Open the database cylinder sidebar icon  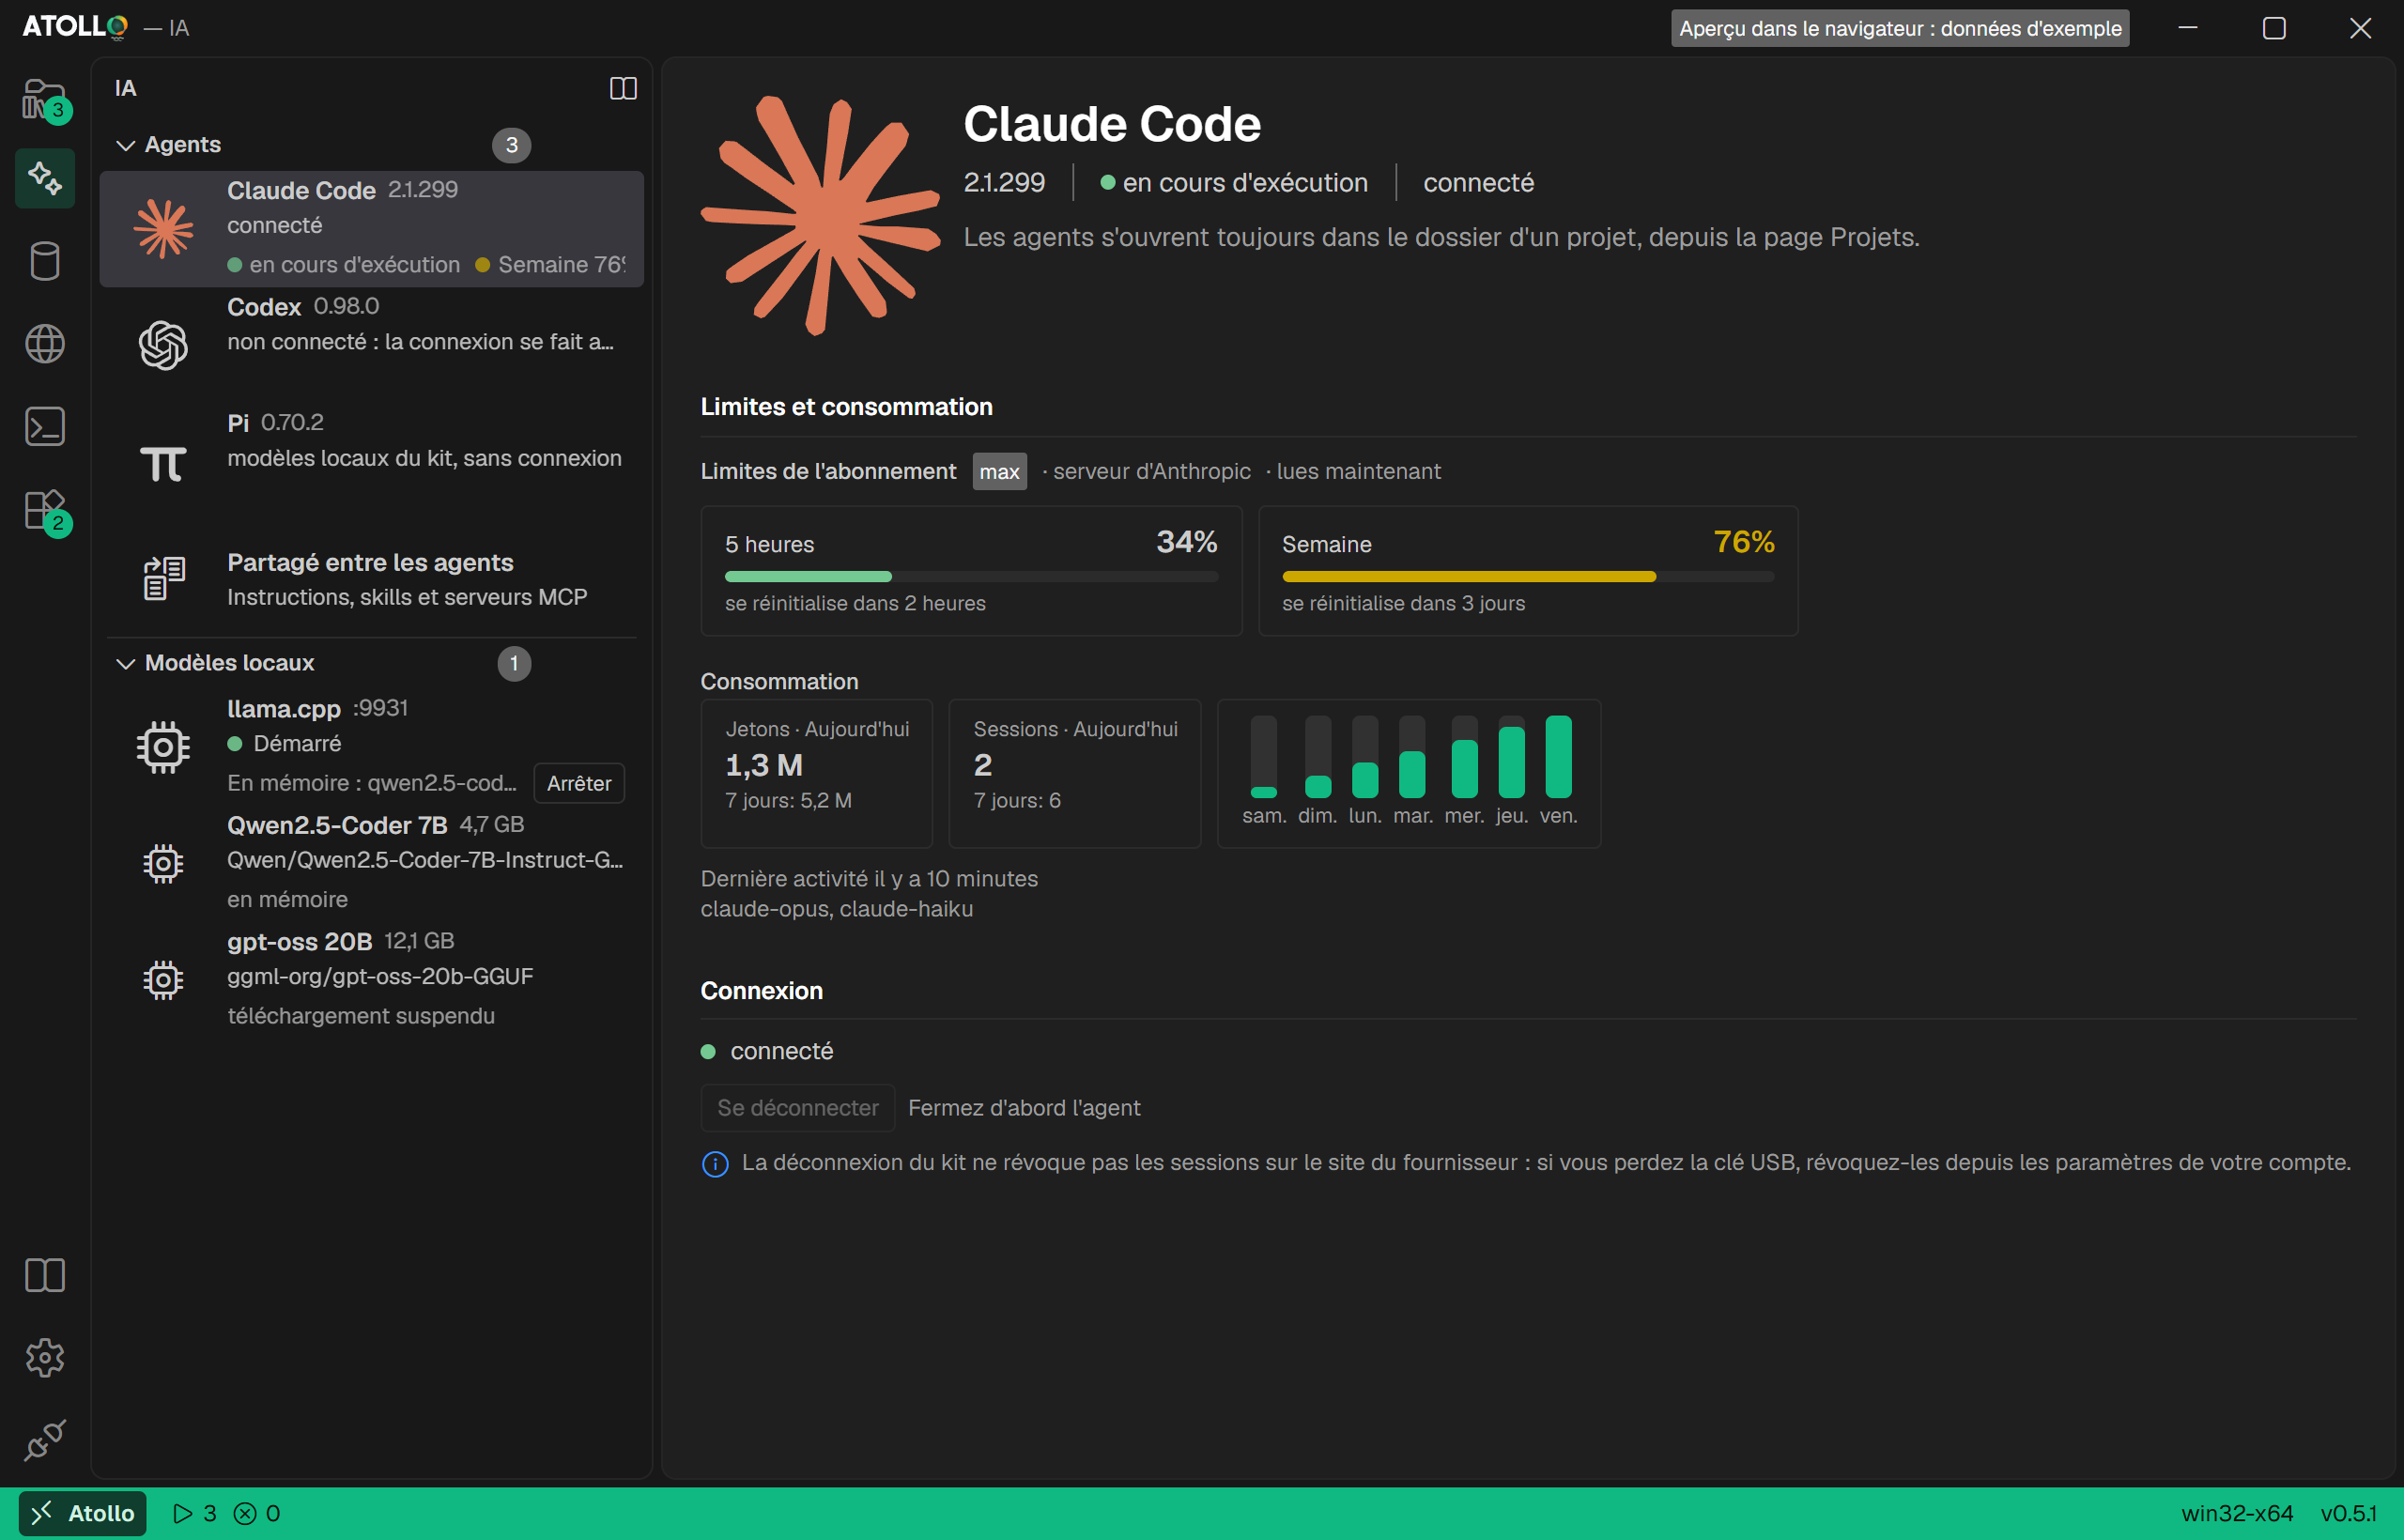point(45,261)
